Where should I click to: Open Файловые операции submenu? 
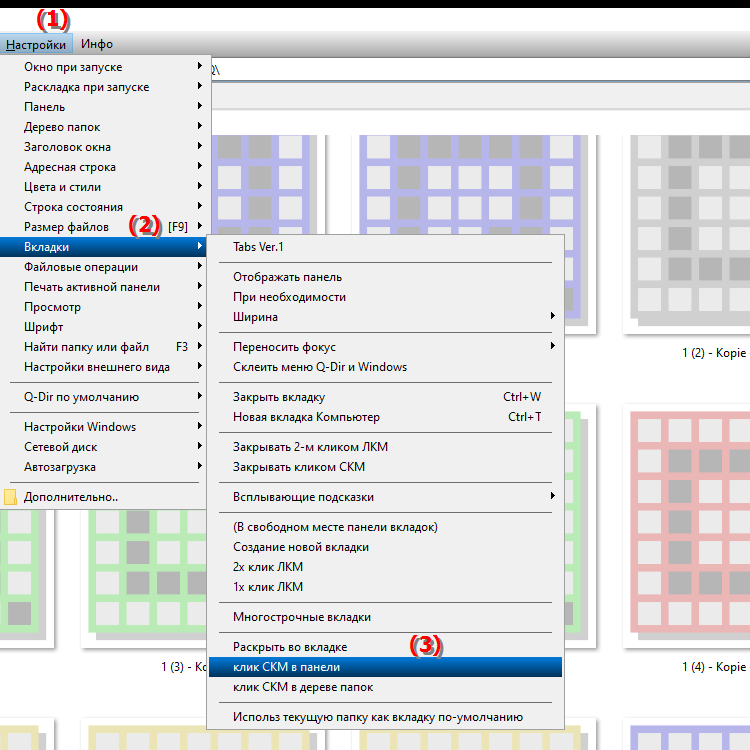[104, 267]
